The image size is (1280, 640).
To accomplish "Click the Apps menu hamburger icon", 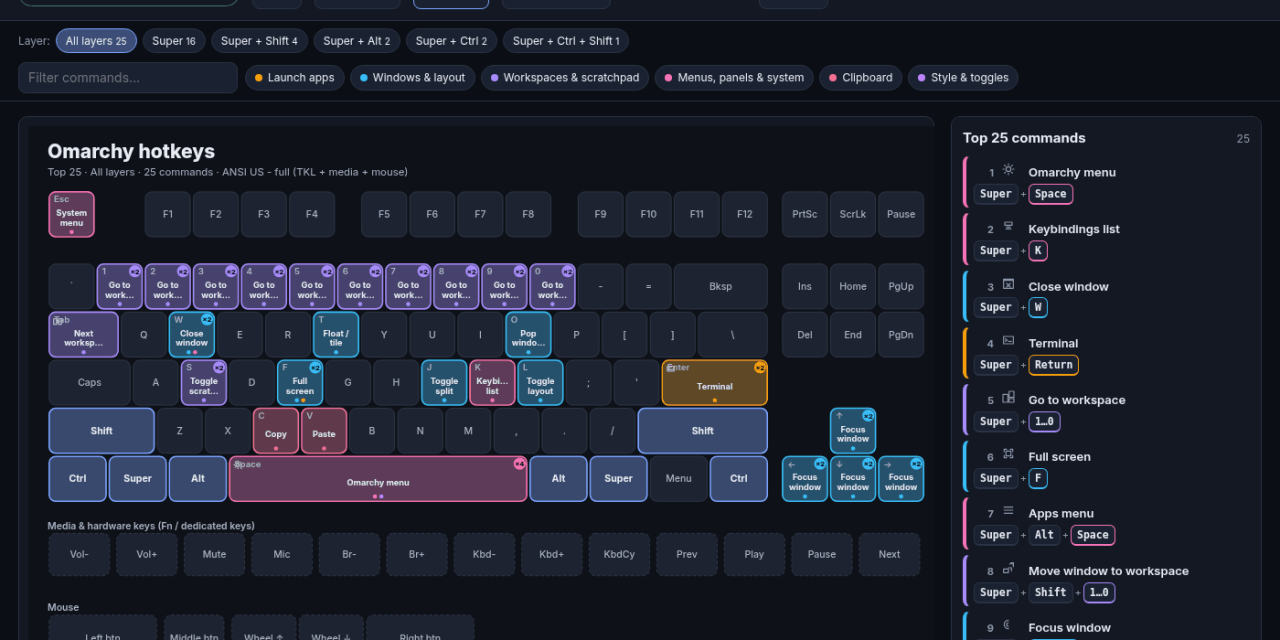I will click(1008, 511).
